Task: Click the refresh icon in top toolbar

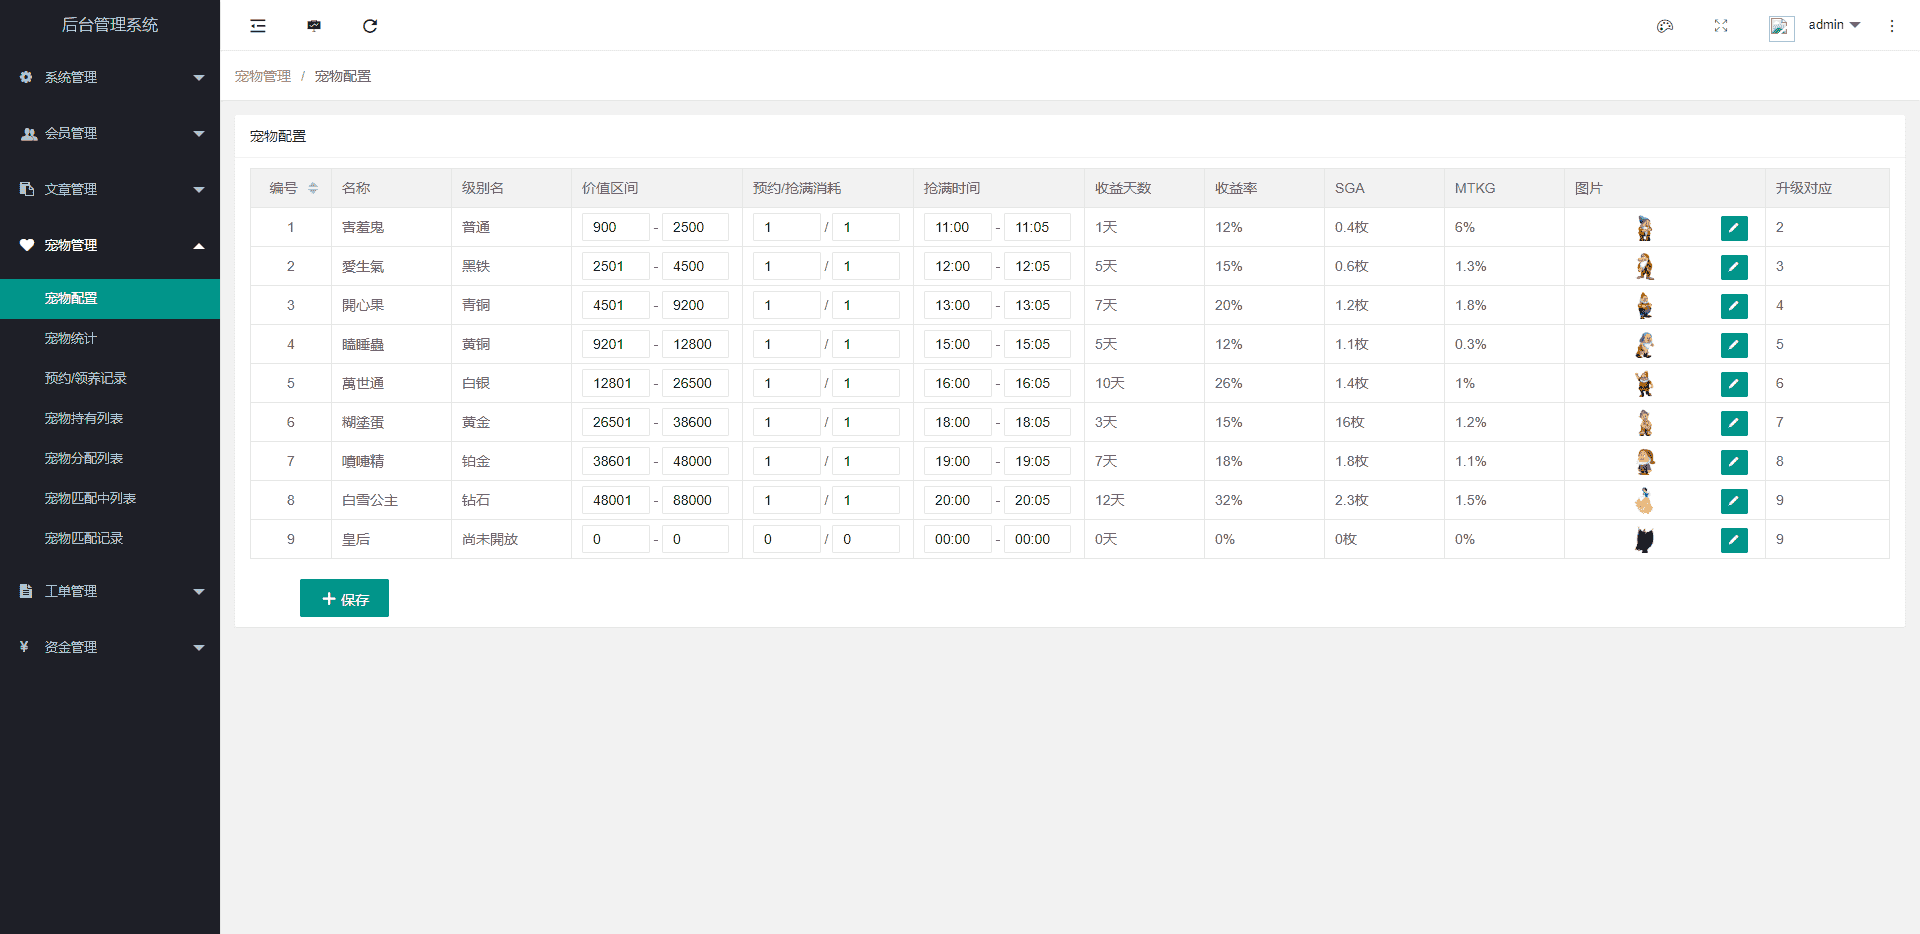Action: point(370,26)
